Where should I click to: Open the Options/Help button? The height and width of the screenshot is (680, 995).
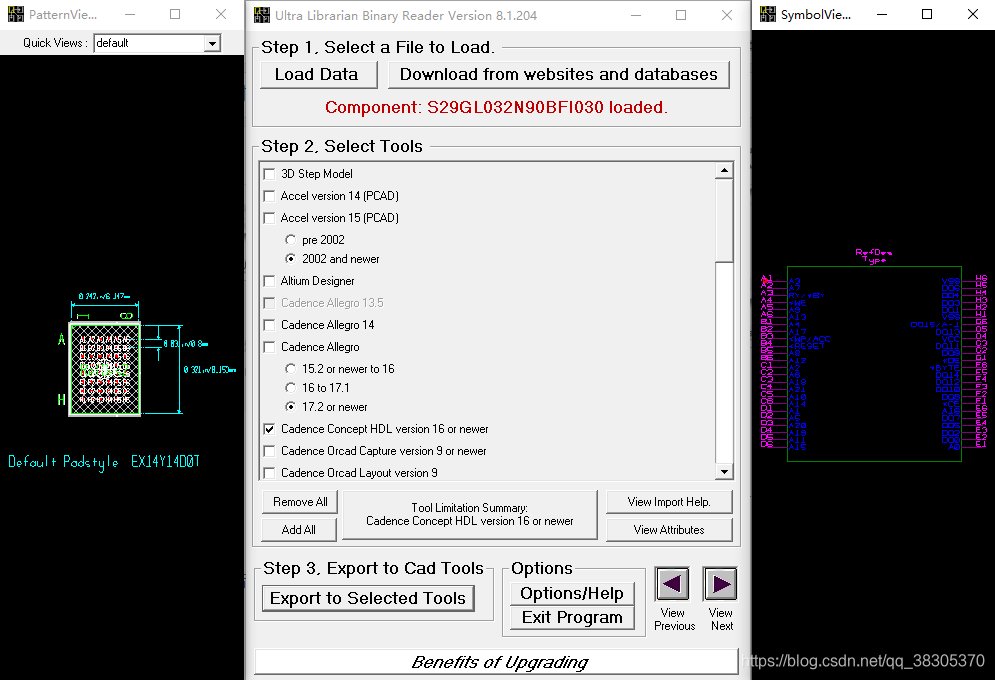pos(572,593)
